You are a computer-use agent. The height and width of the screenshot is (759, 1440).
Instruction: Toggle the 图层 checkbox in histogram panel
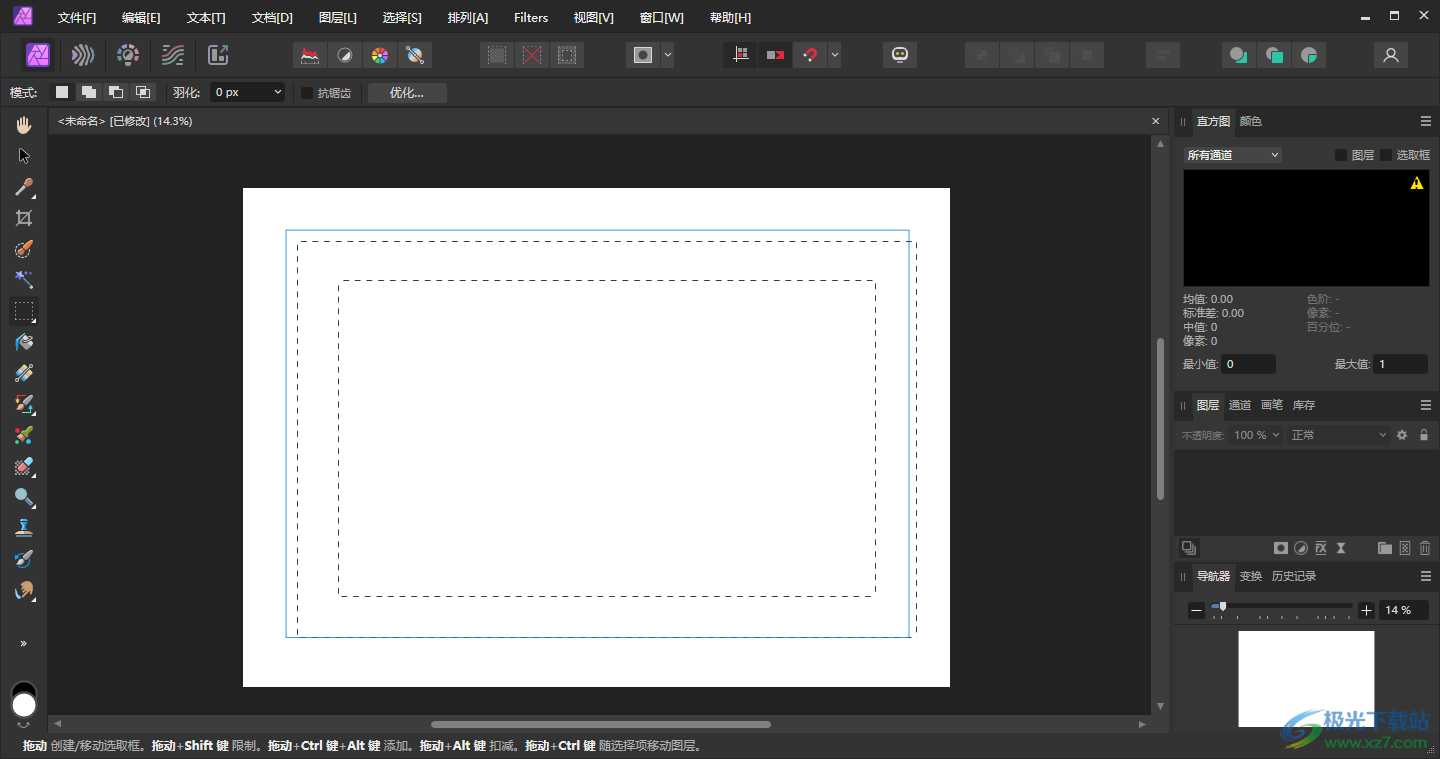pos(1341,155)
